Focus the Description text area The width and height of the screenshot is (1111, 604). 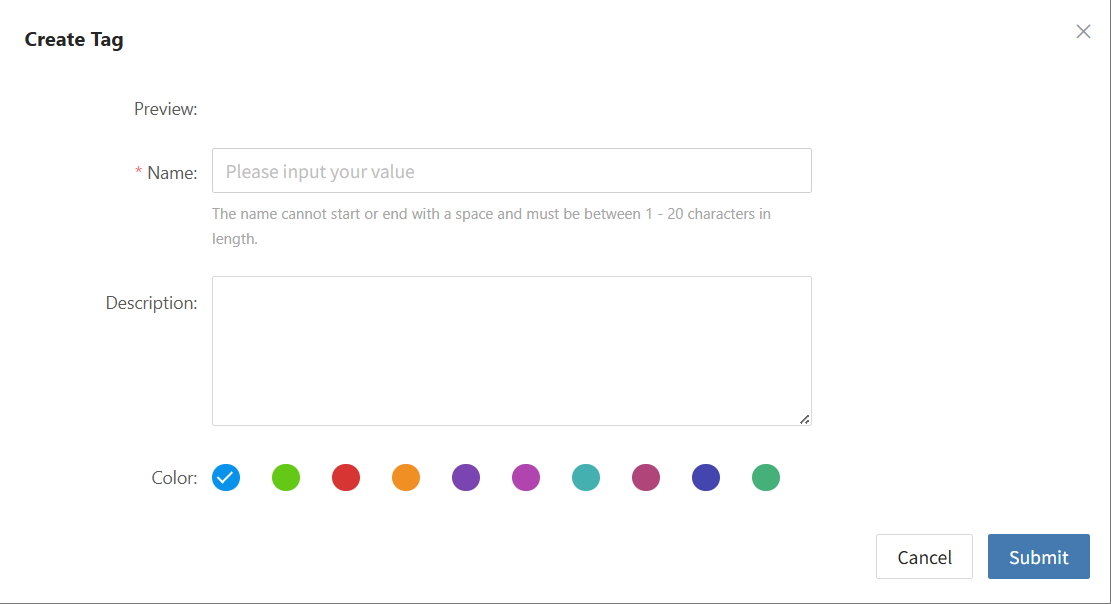[x=512, y=351]
